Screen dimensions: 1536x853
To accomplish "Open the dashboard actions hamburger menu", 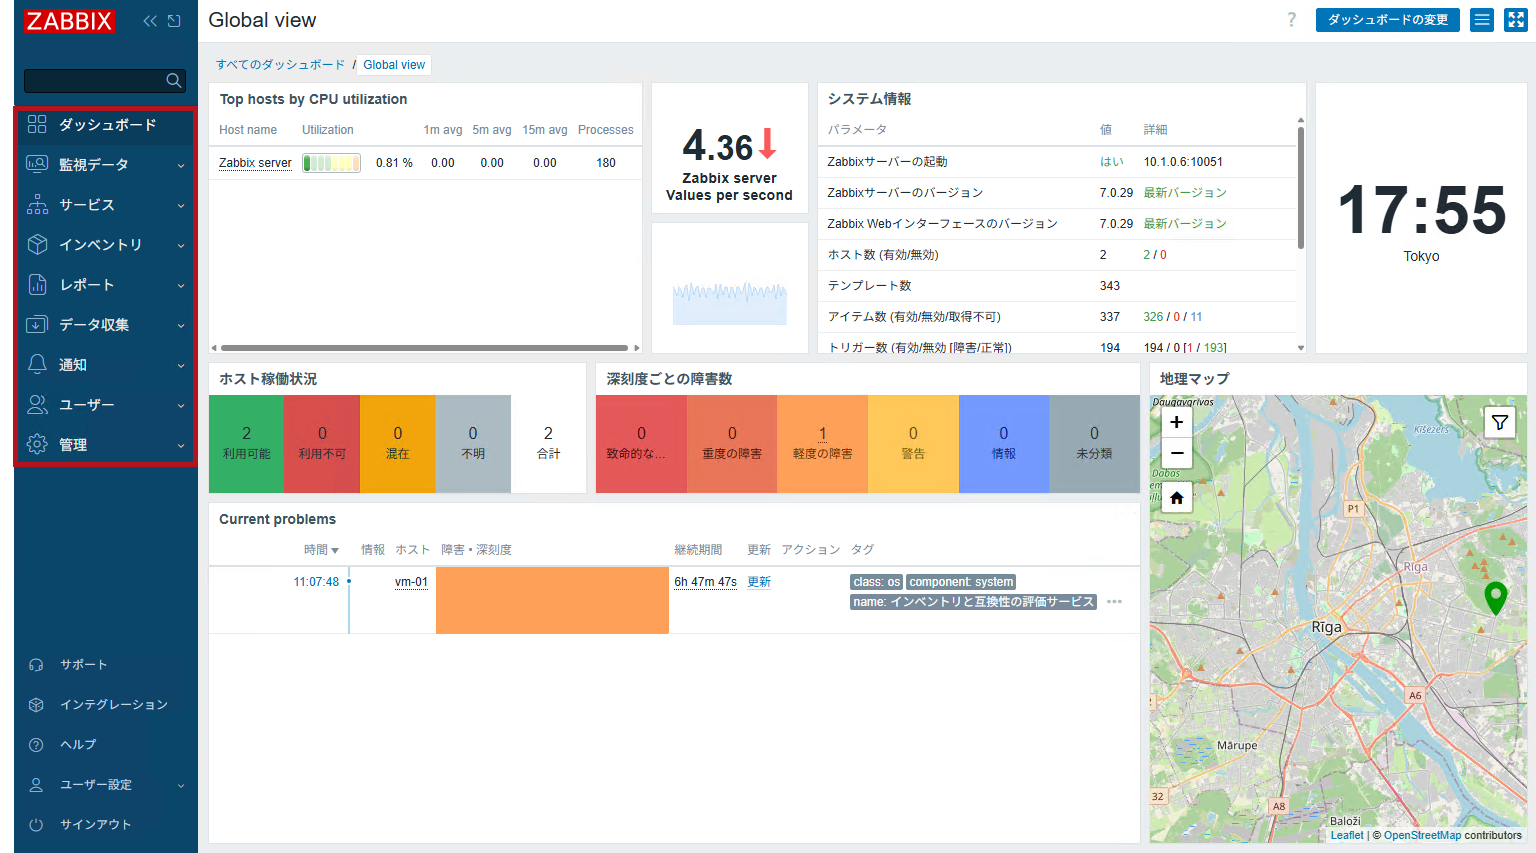I will point(1482,20).
